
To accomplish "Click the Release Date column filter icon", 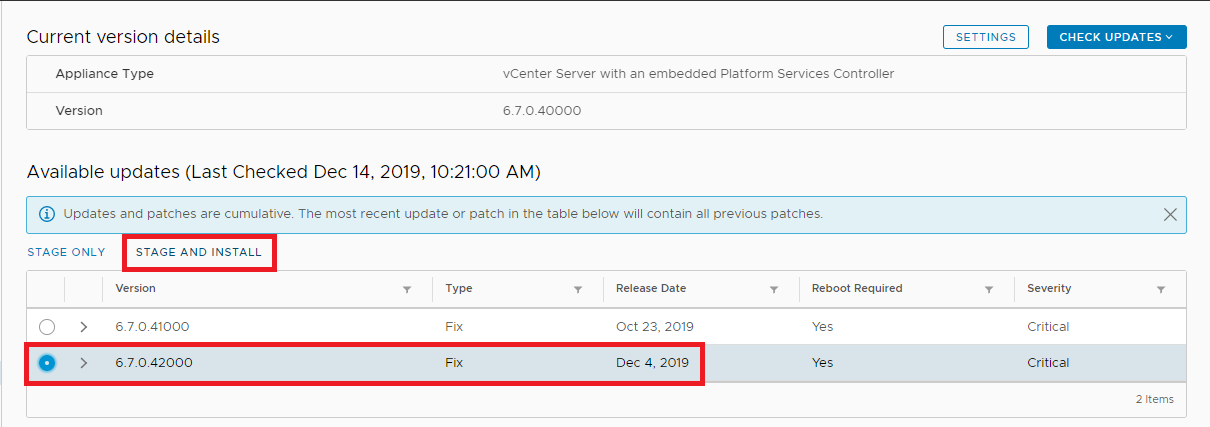I will tap(773, 290).
